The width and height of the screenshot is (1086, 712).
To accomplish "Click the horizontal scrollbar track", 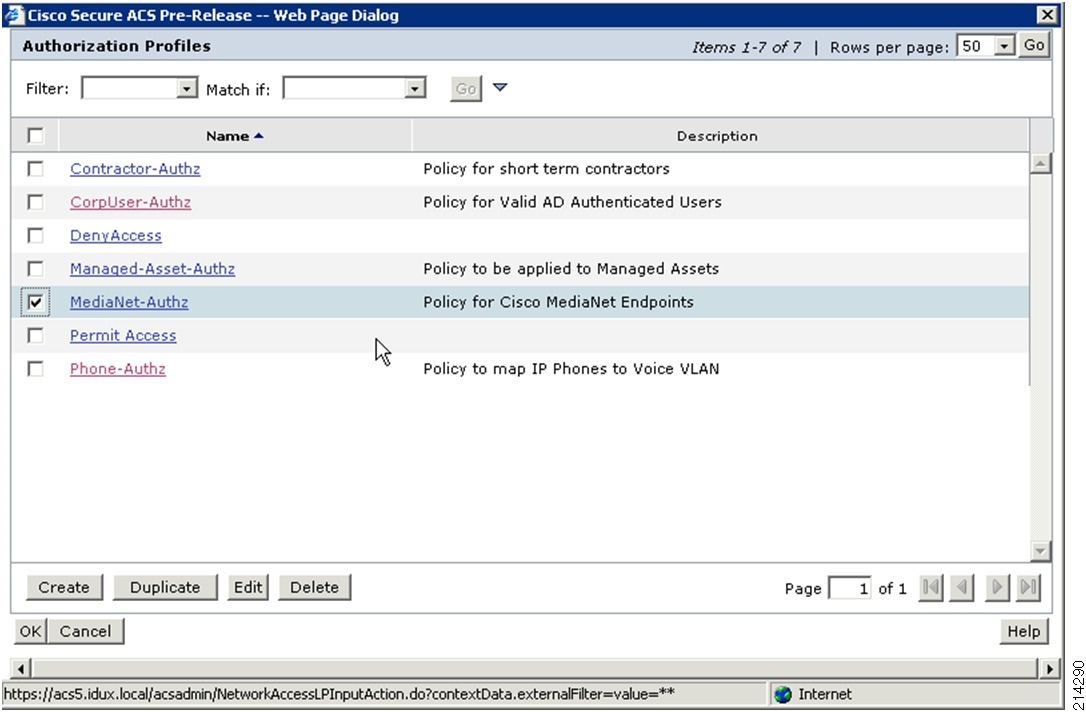I will (535, 669).
